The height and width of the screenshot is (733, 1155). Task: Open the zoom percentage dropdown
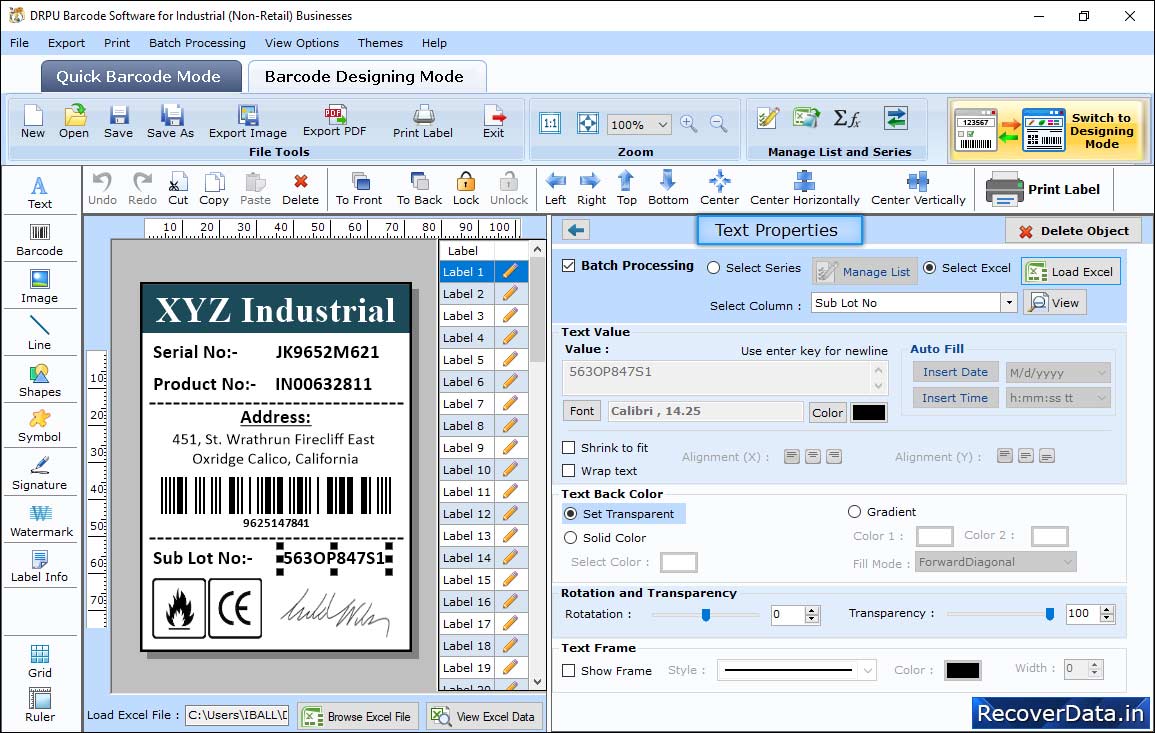click(662, 124)
